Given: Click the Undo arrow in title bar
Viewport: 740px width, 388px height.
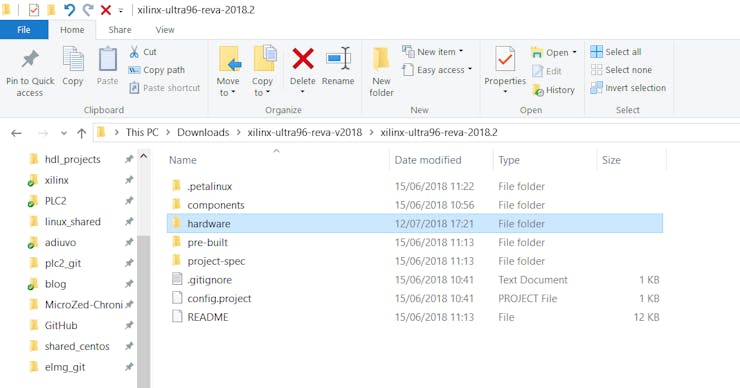Looking at the screenshot, I should click(x=69, y=9).
